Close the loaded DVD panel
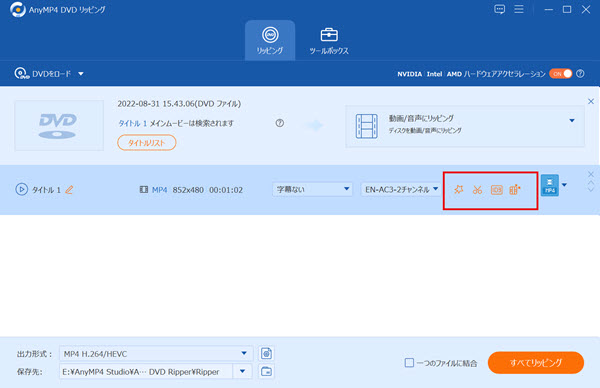This screenshot has width=600, height=388. pyautogui.click(x=591, y=101)
